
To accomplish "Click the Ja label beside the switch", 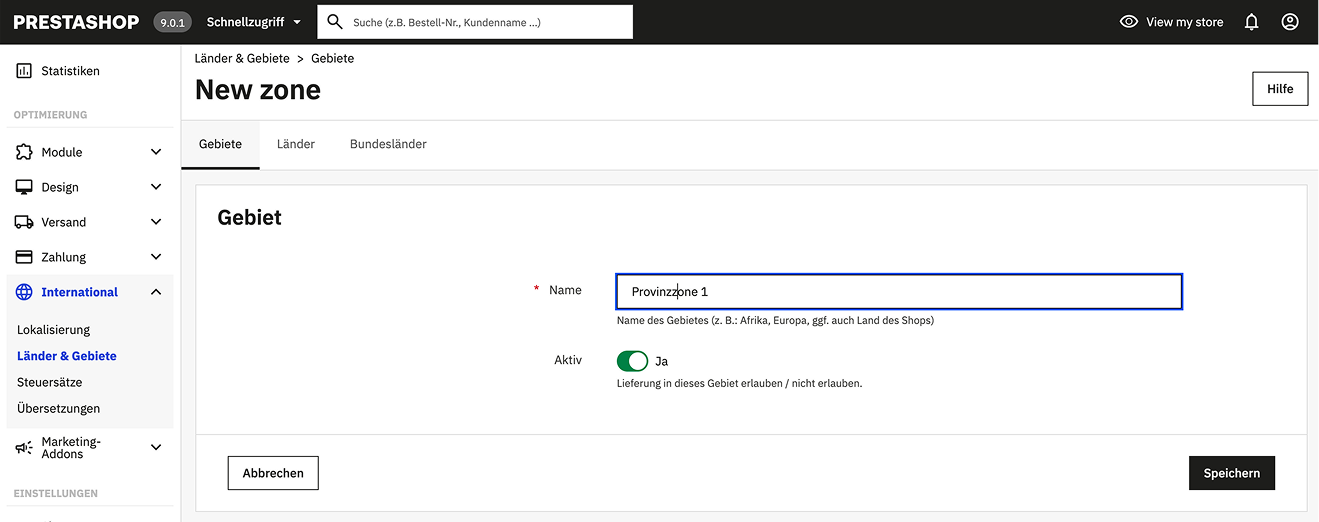I will pos(661,361).
